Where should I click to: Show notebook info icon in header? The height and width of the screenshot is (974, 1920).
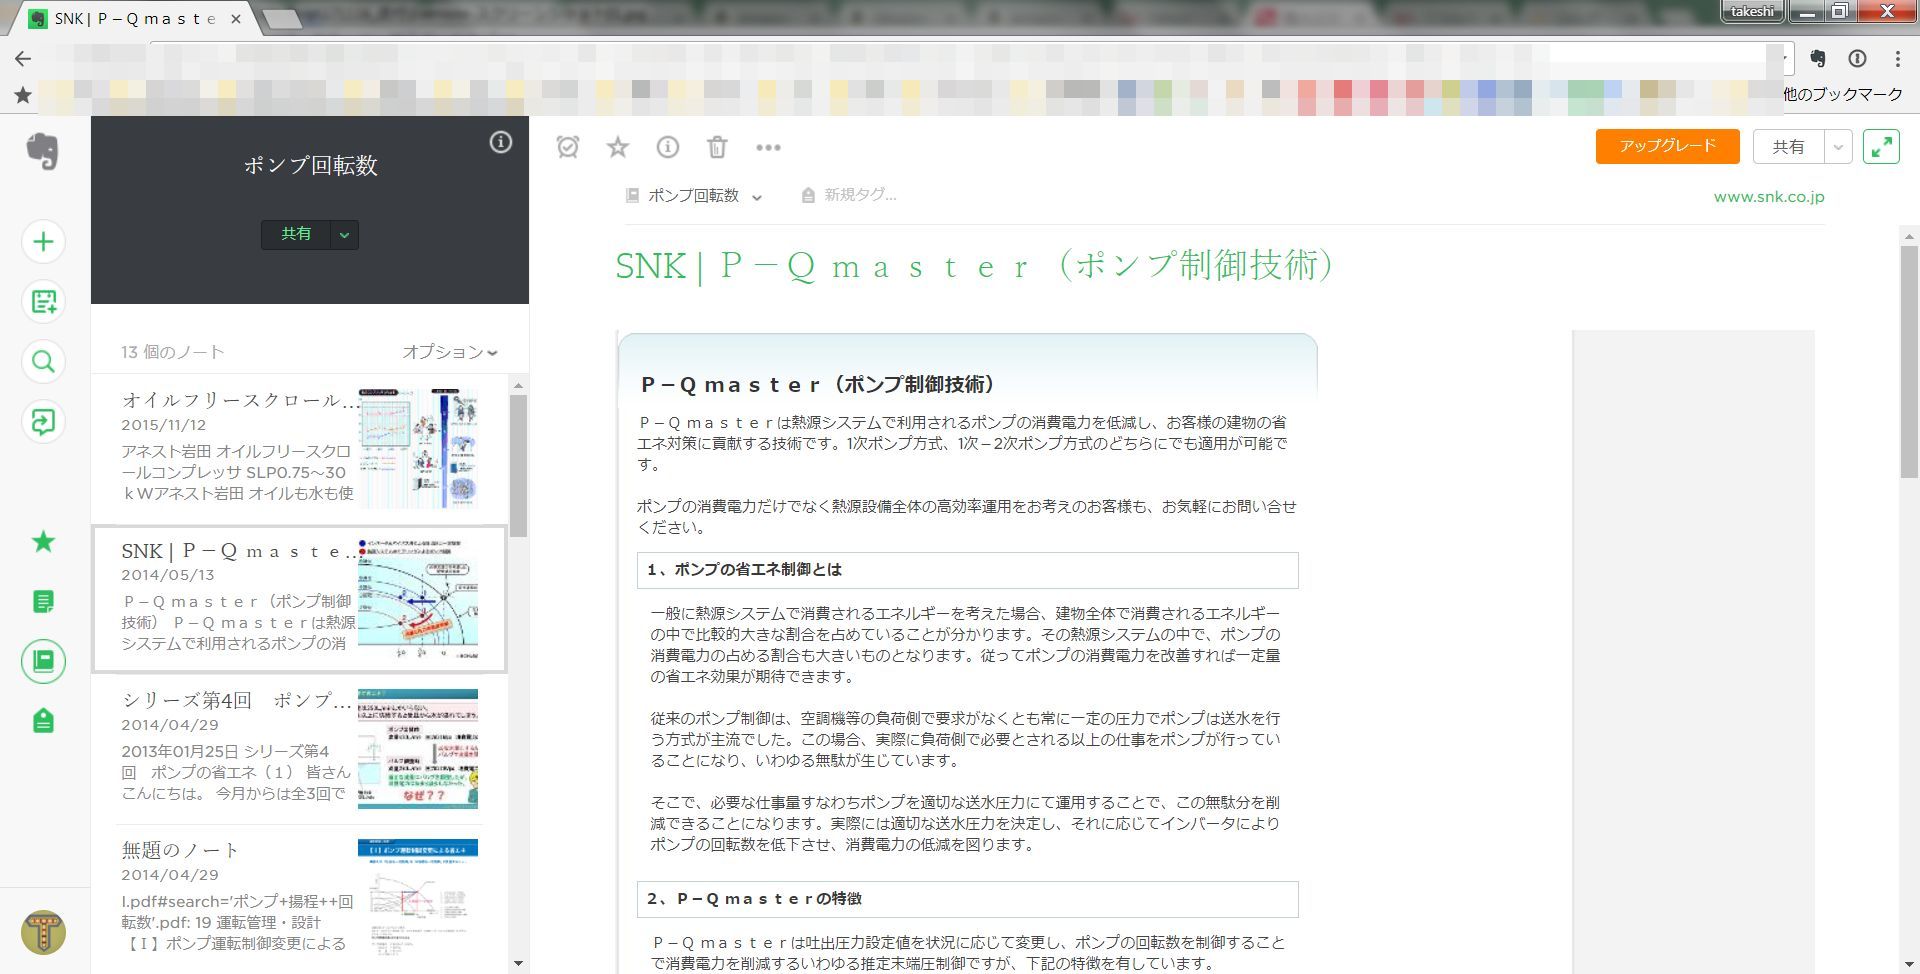(500, 142)
